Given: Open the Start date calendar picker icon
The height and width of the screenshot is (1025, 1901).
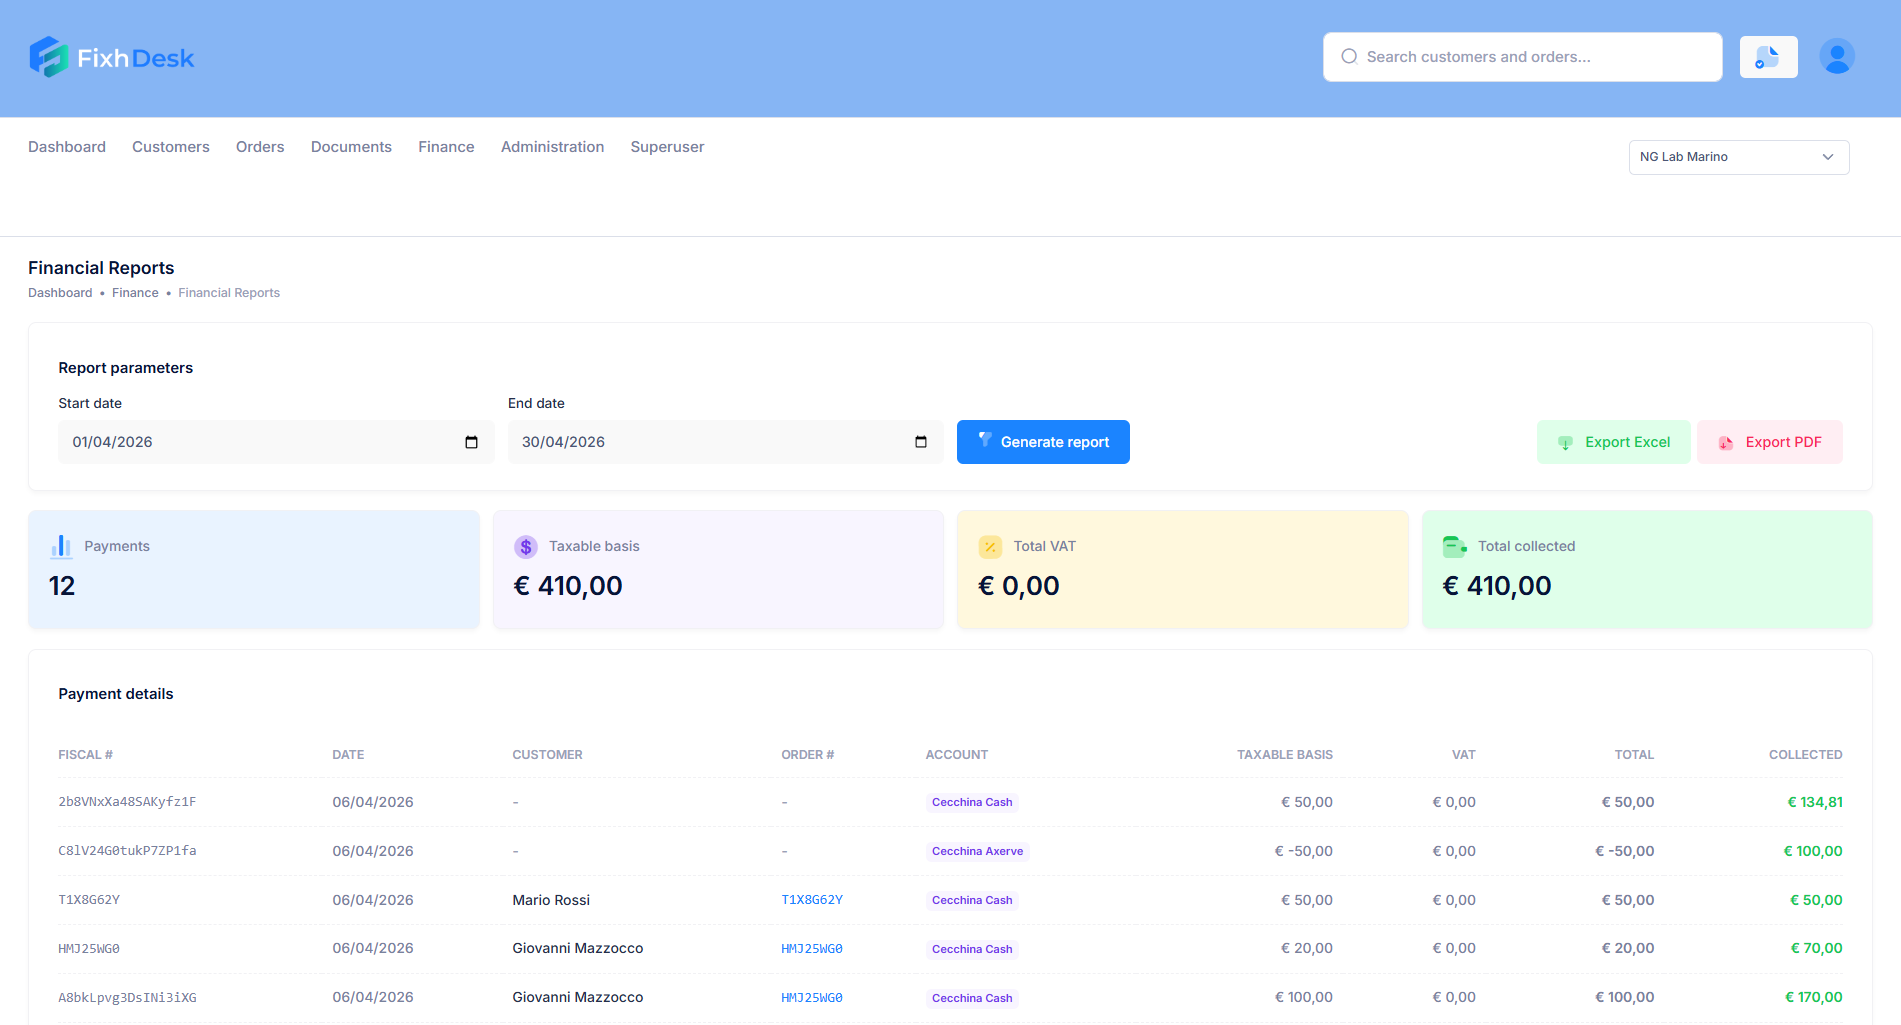Looking at the screenshot, I should (x=471, y=442).
